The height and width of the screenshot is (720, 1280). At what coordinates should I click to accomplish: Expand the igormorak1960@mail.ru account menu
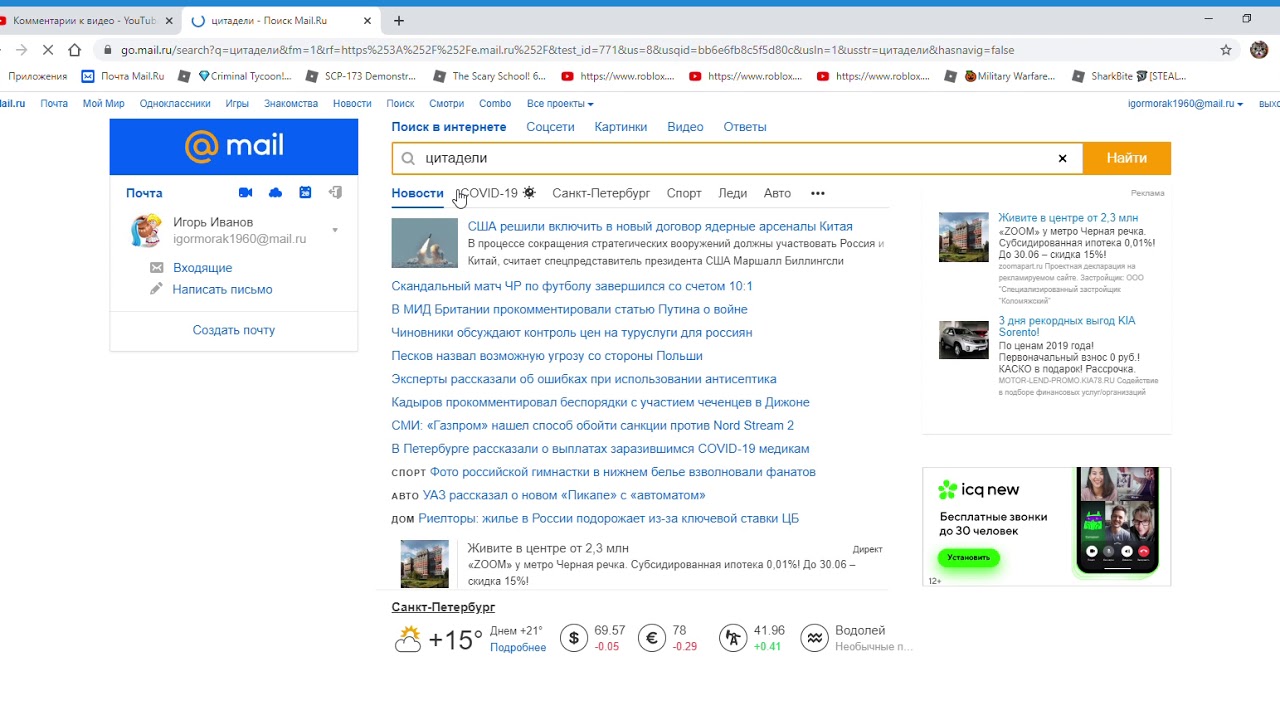1185,104
